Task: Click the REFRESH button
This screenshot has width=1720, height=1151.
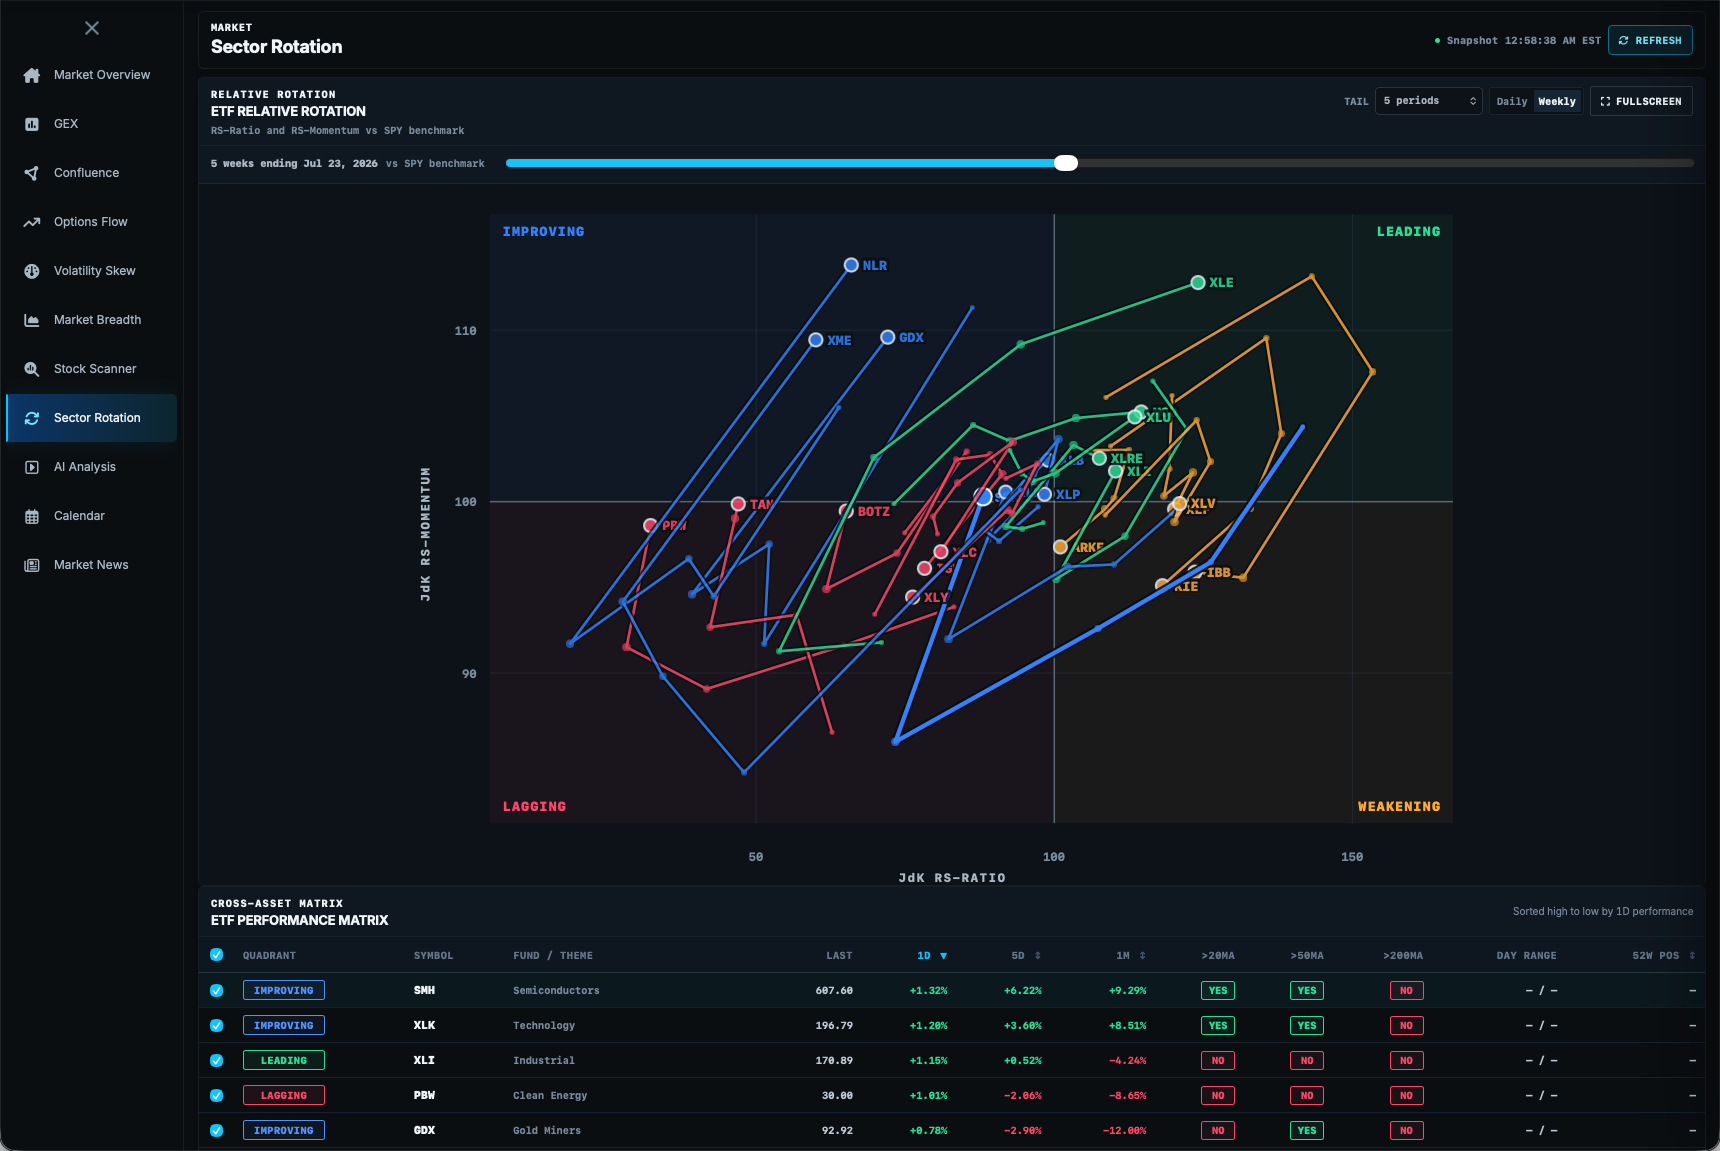Action: pos(1650,40)
